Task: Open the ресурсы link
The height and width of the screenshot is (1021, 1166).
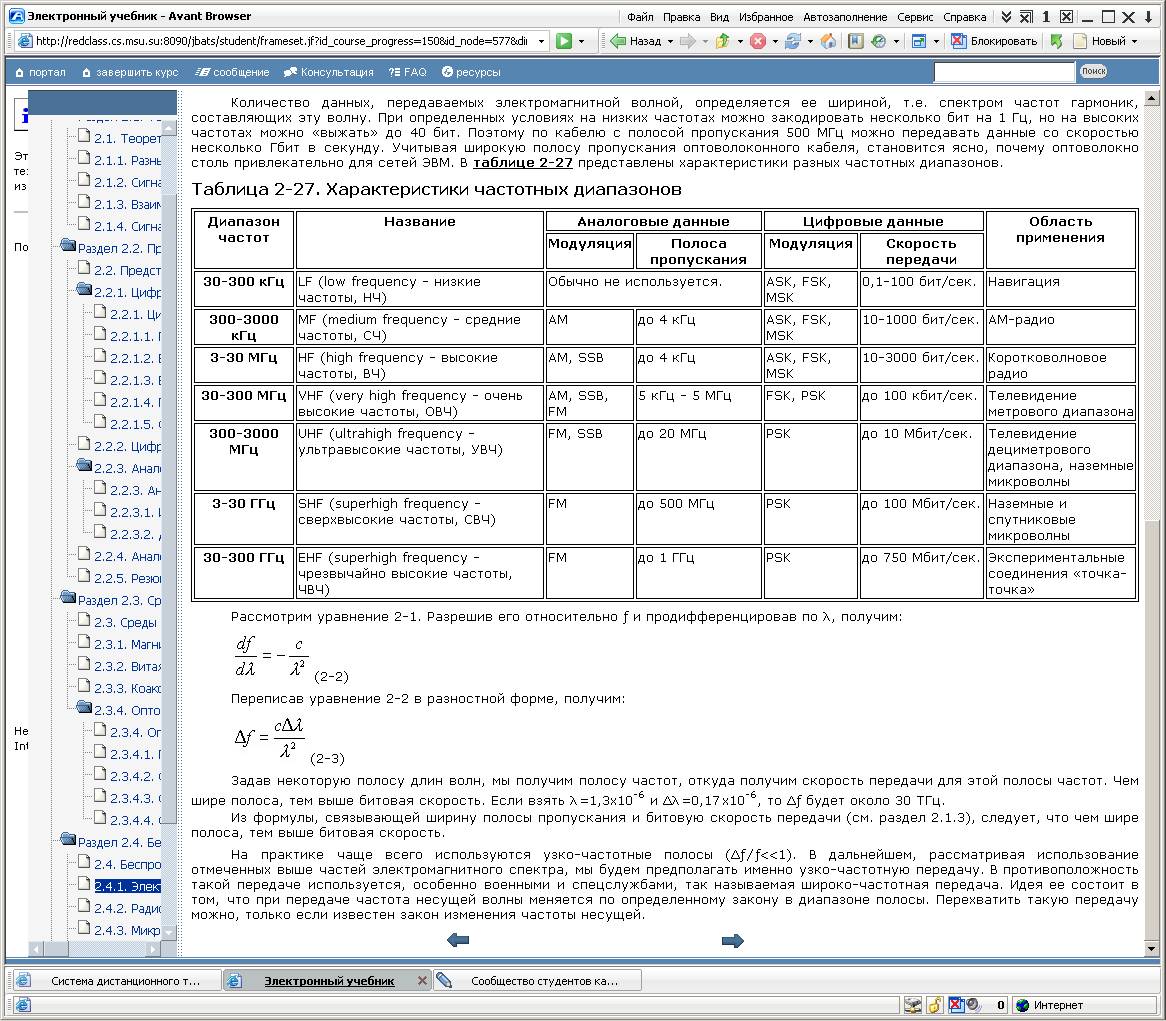Action: click(471, 72)
